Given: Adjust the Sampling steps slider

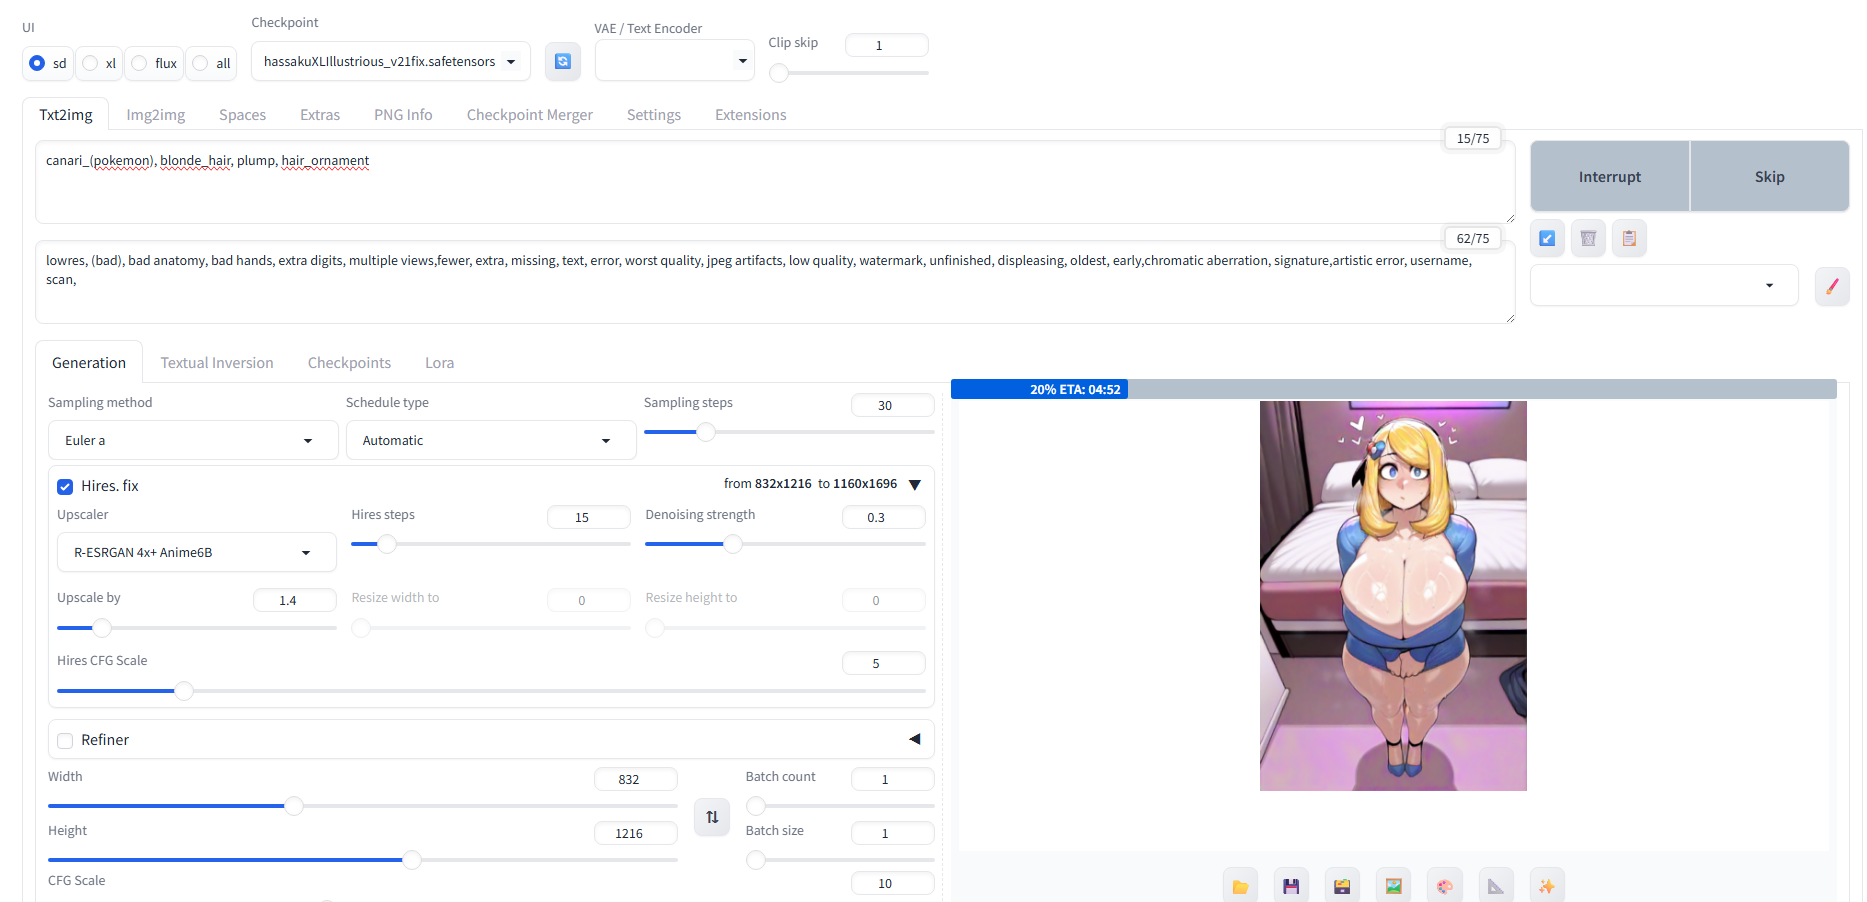Looking at the screenshot, I should pyautogui.click(x=789, y=432).
